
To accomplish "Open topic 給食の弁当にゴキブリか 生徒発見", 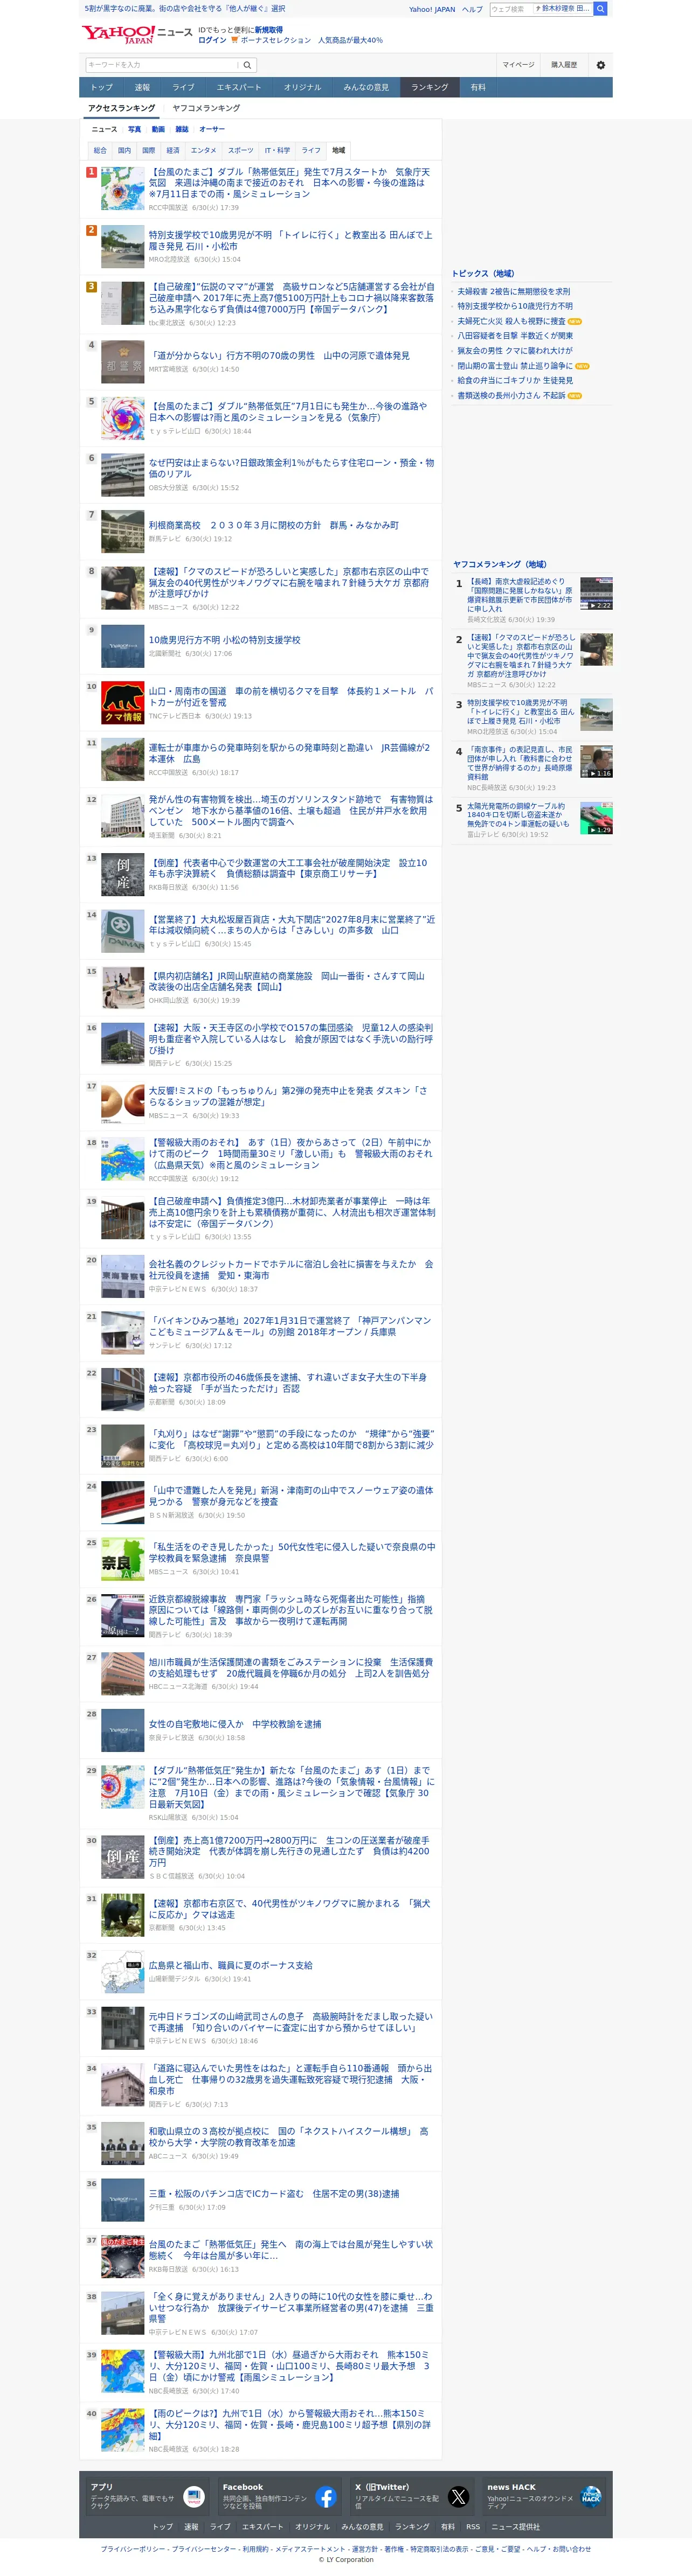I will [515, 380].
